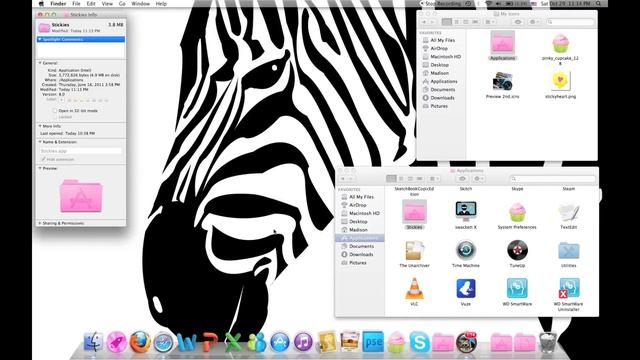The image size is (640, 360).
Task: Select stickyheart.png file
Action: [x=560, y=81]
